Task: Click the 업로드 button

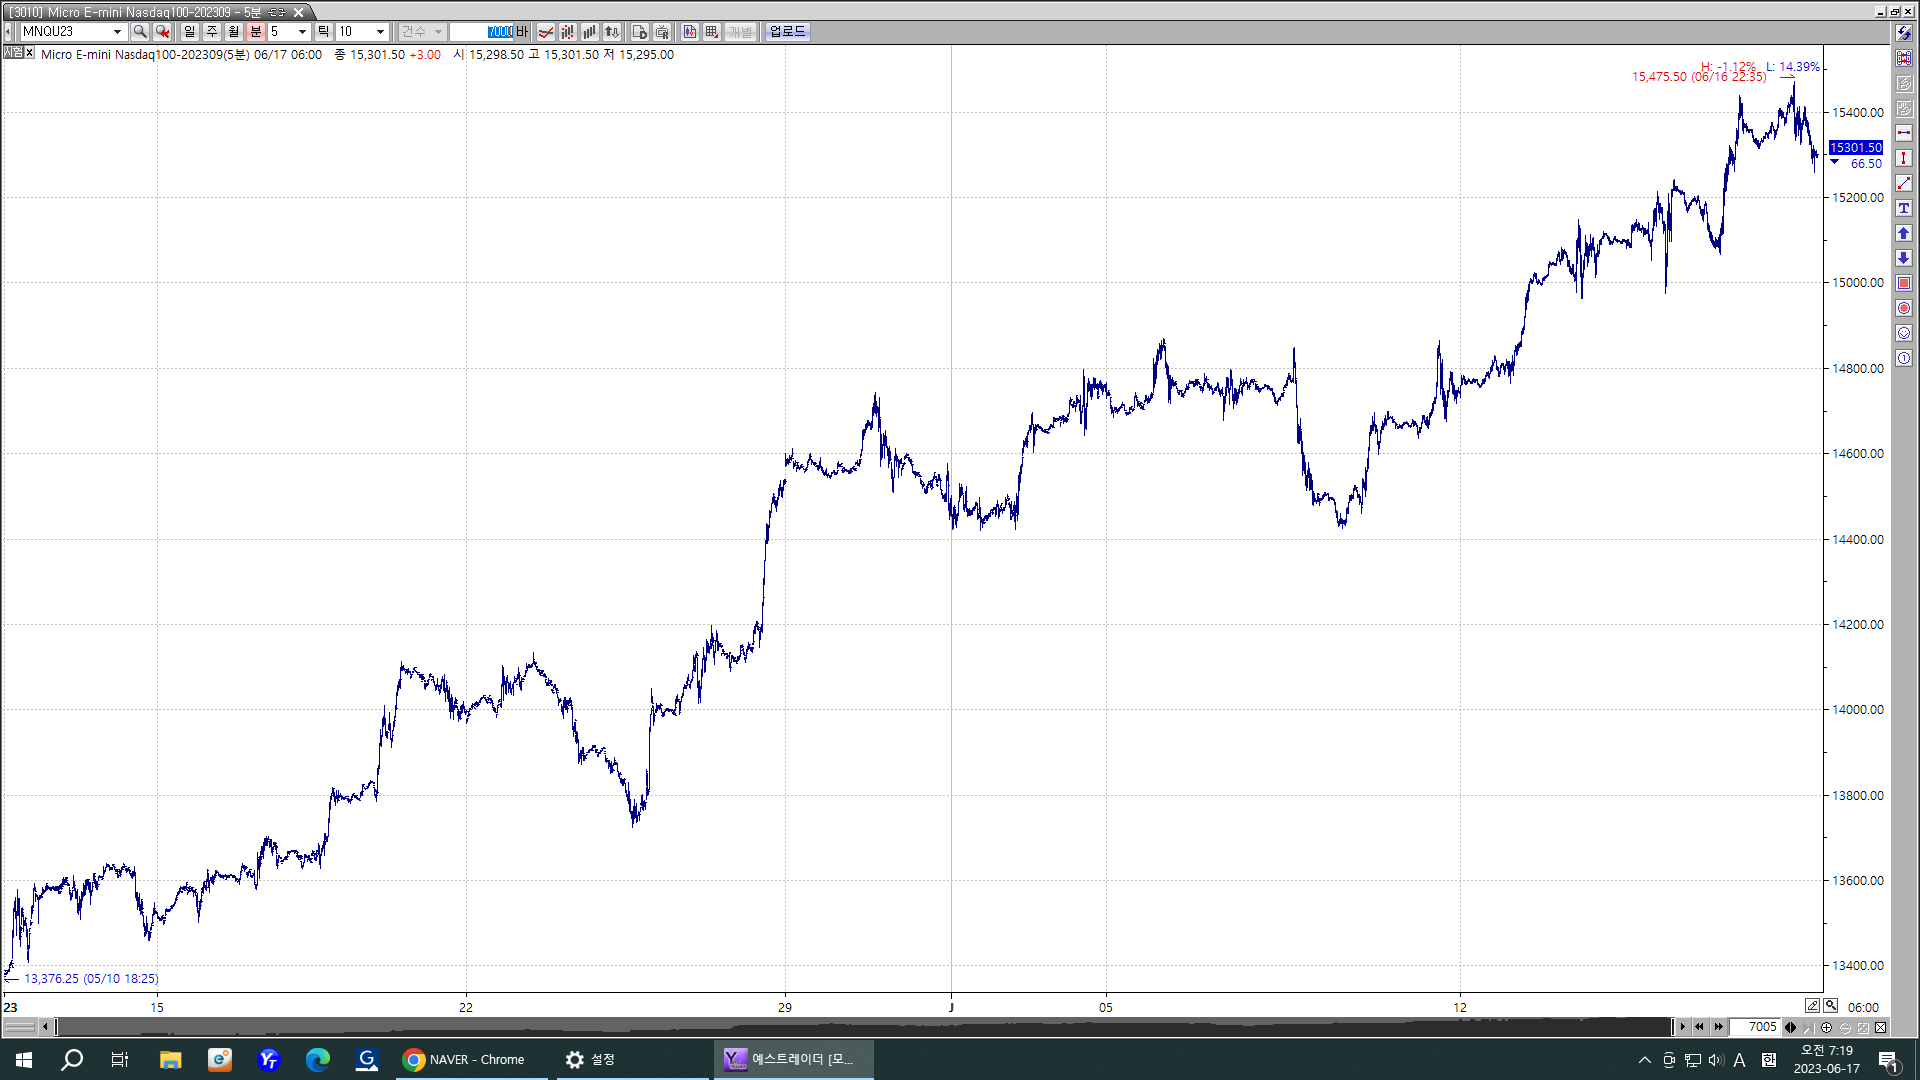Action: pyautogui.click(x=787, y=32)
